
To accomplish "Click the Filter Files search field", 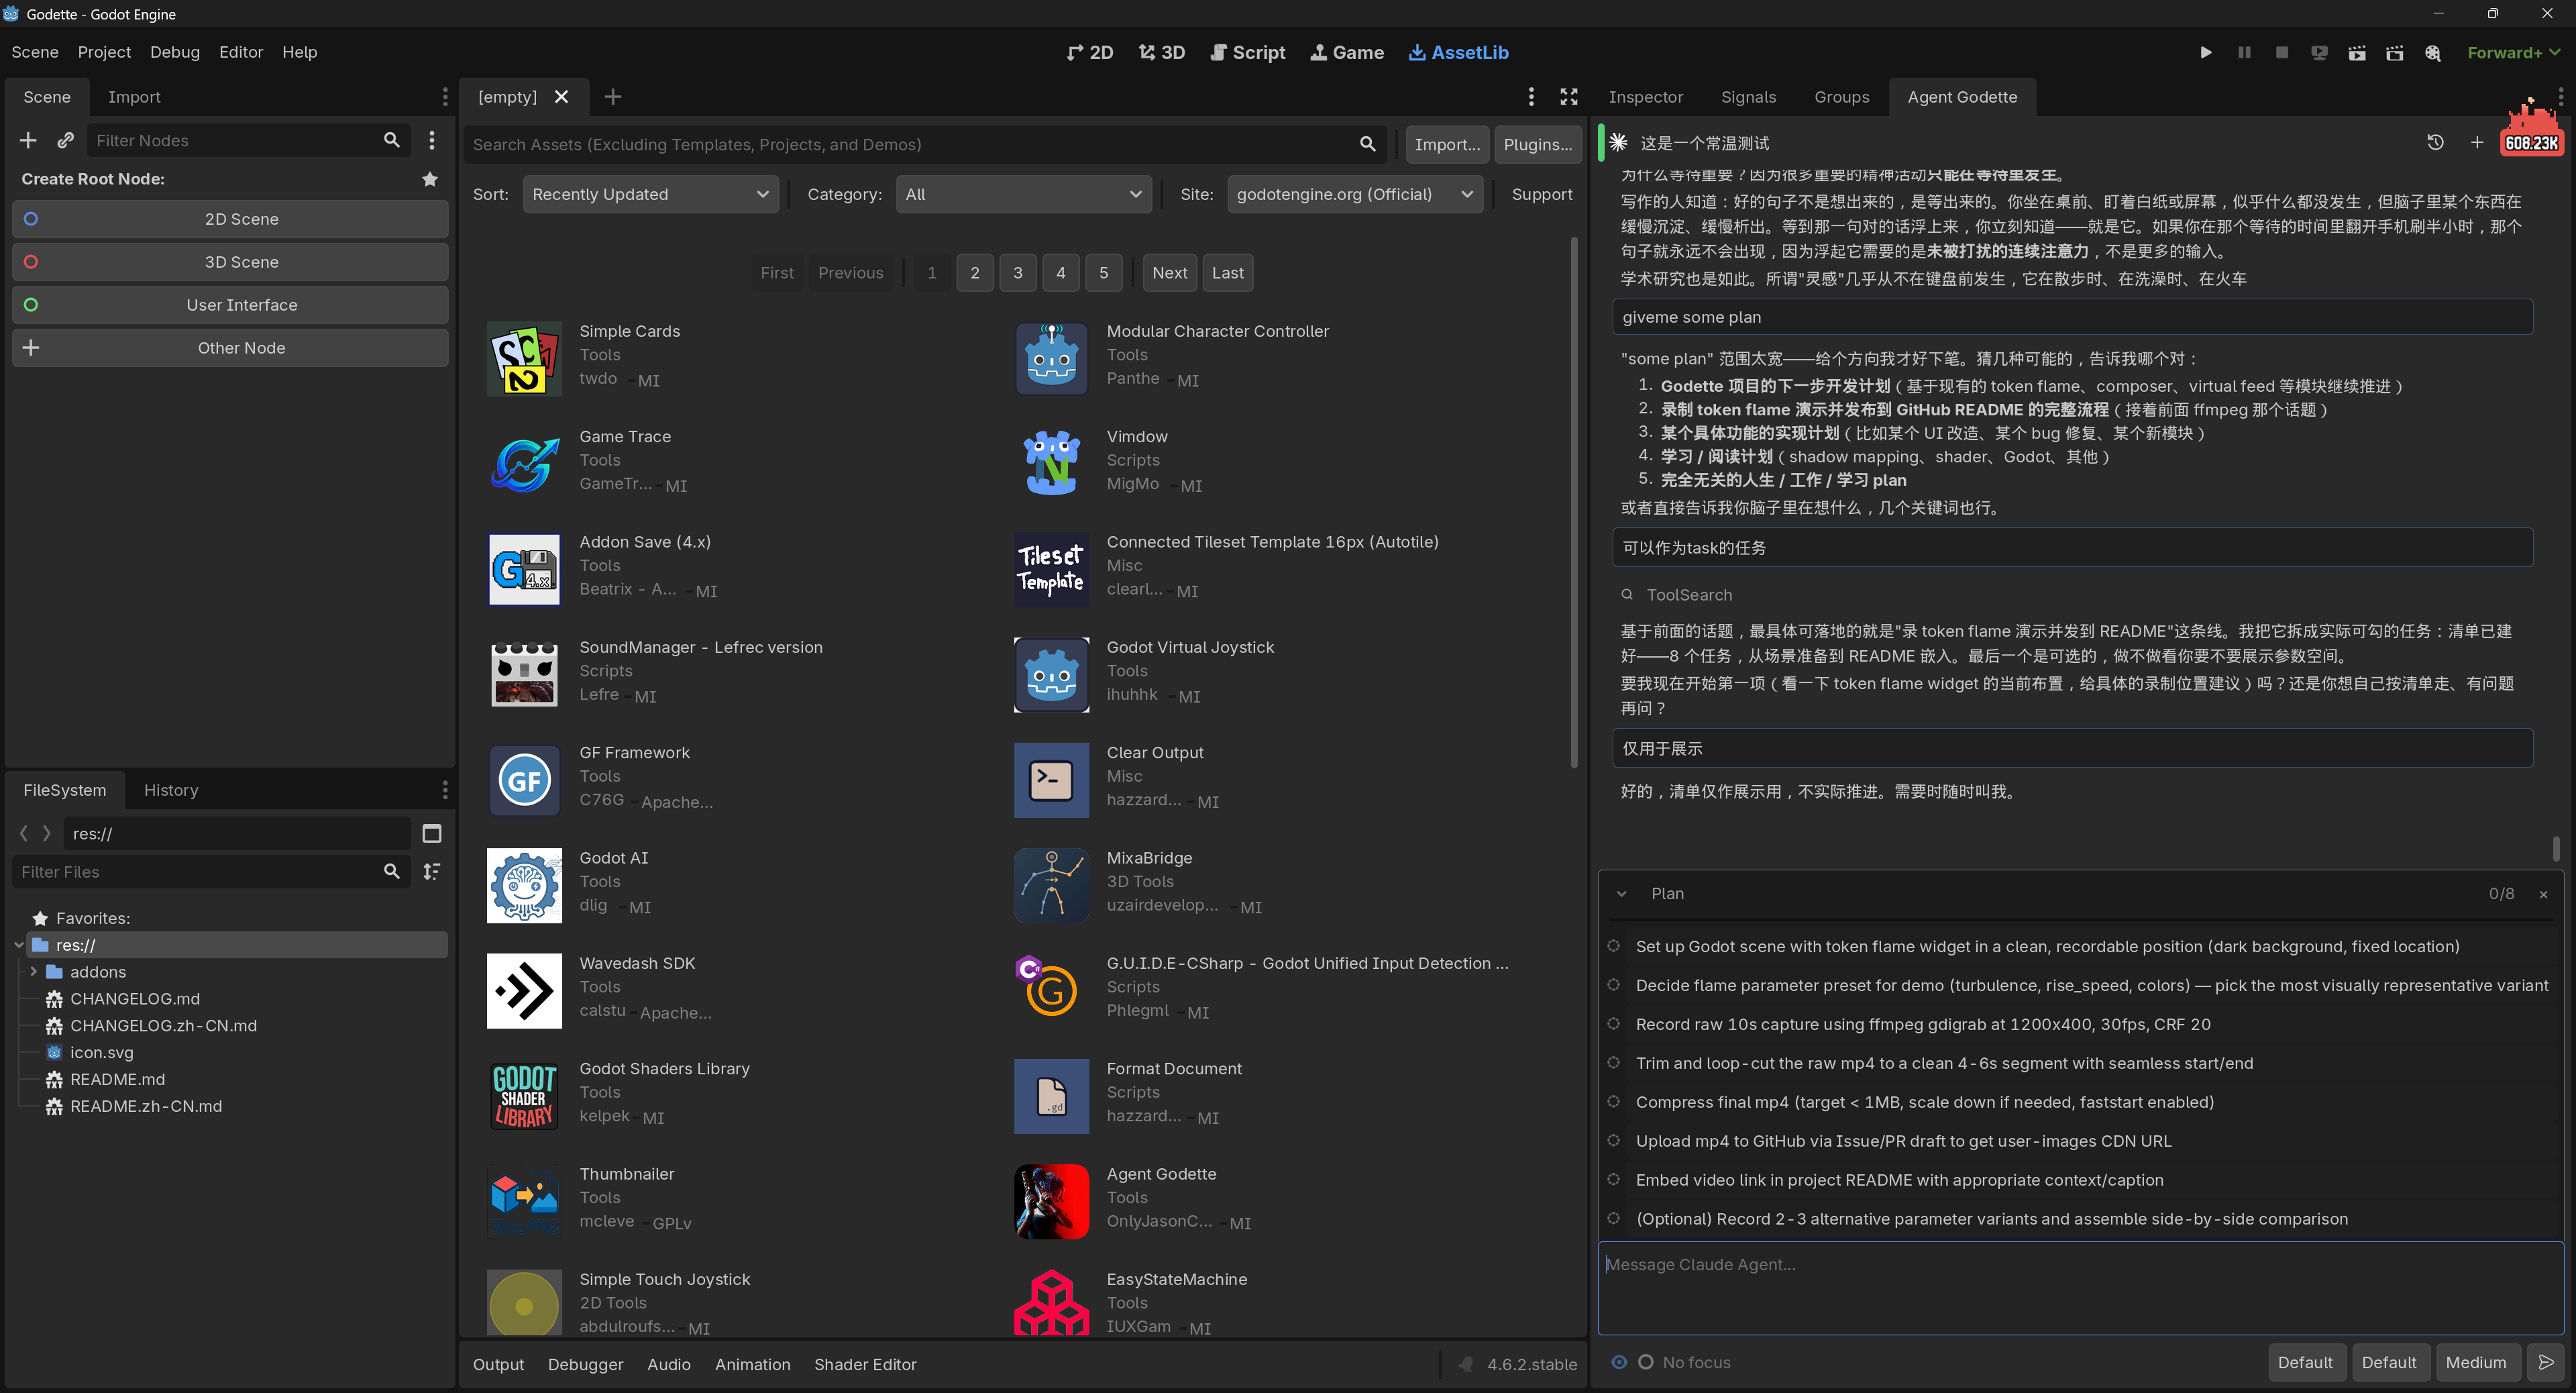I will (x=211, y=871).
